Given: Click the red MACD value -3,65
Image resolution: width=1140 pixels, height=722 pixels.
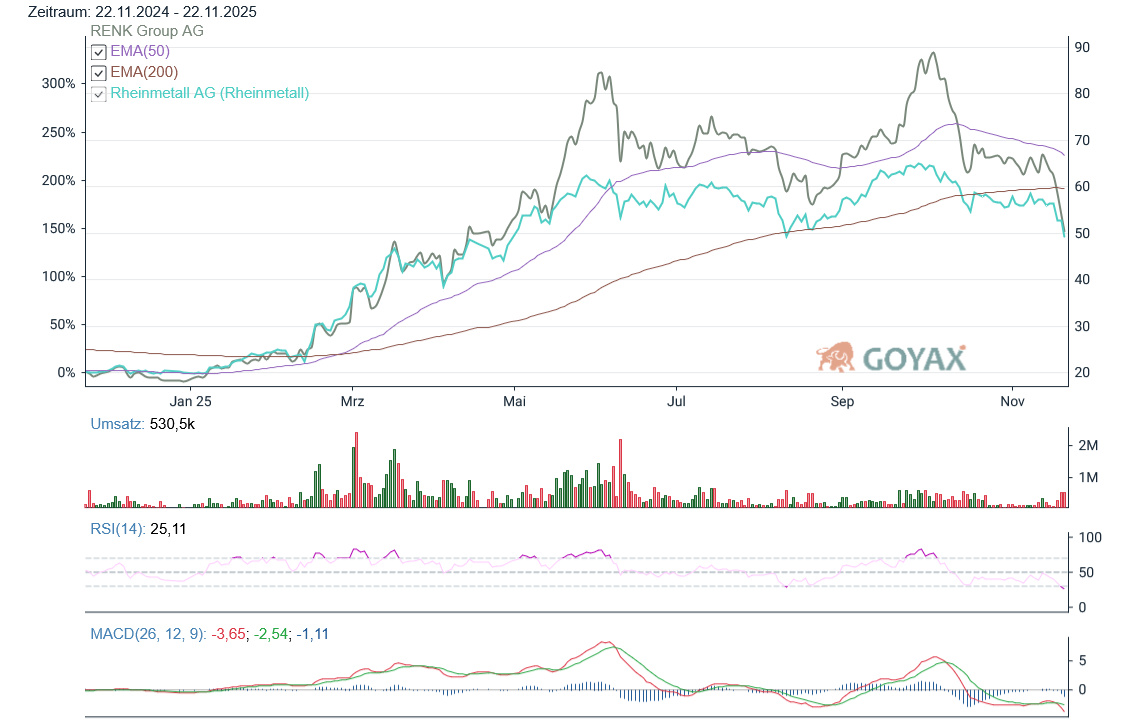Looking at the screenshot, I should click(x=232, y=634).
